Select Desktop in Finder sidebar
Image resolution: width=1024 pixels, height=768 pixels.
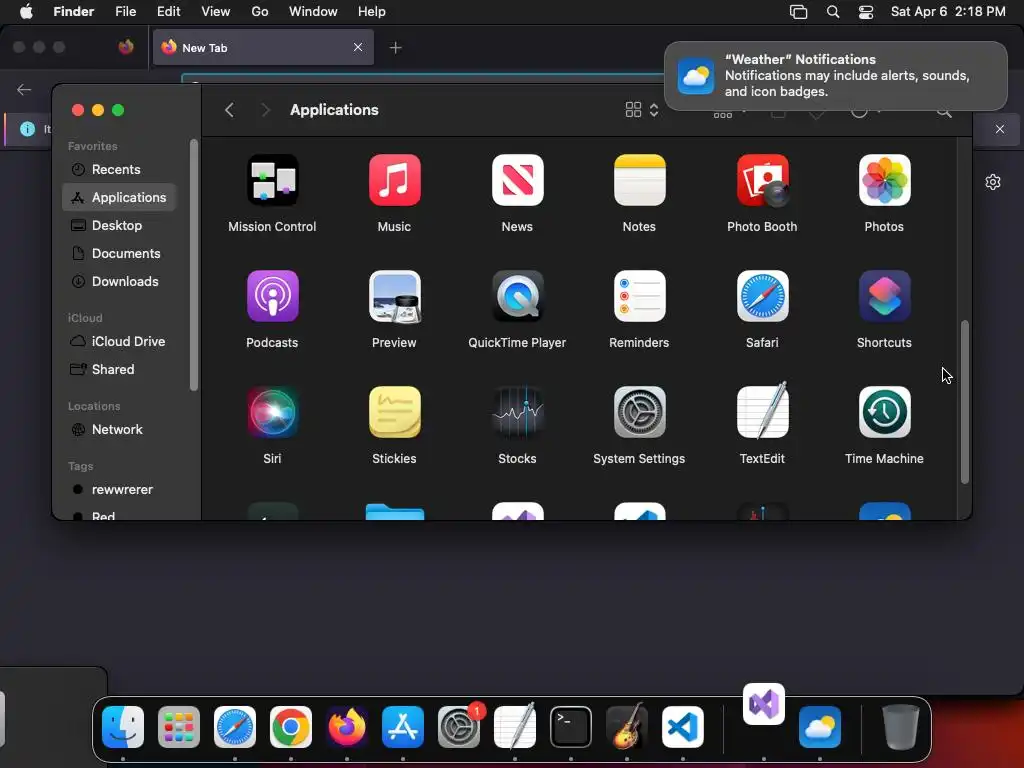coord(120,225)
